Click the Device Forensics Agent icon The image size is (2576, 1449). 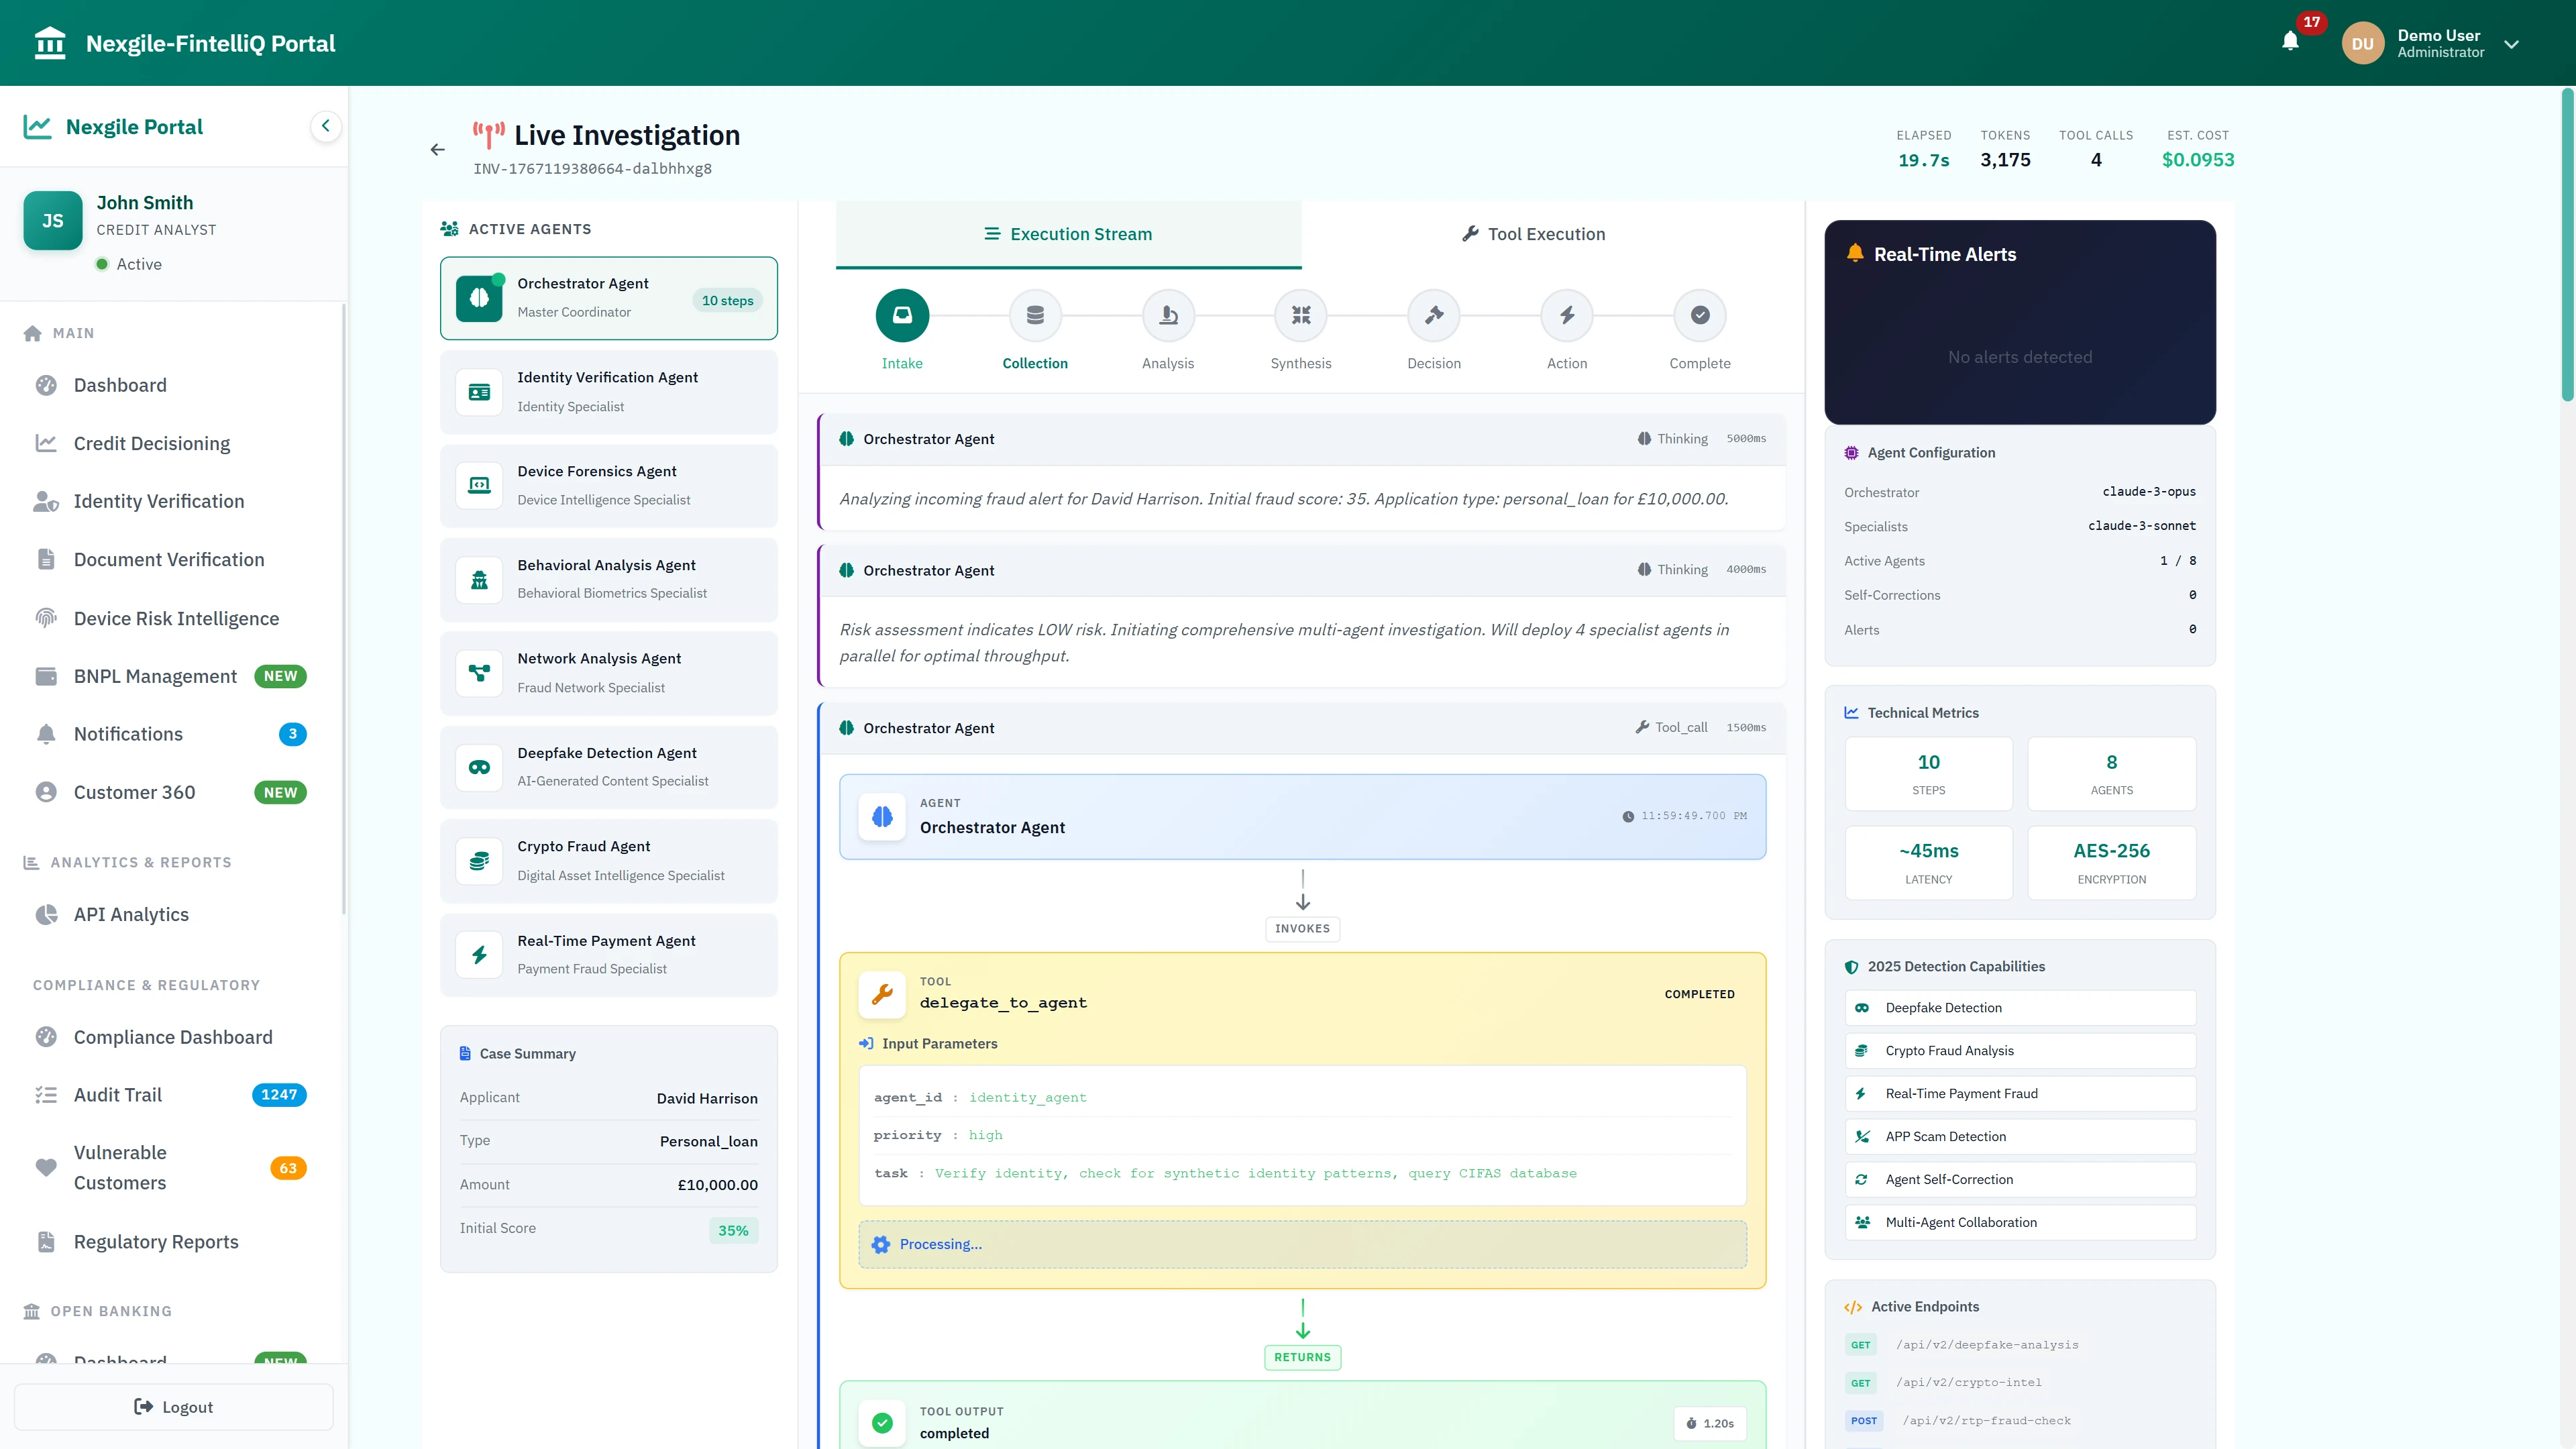coord(480,485)
